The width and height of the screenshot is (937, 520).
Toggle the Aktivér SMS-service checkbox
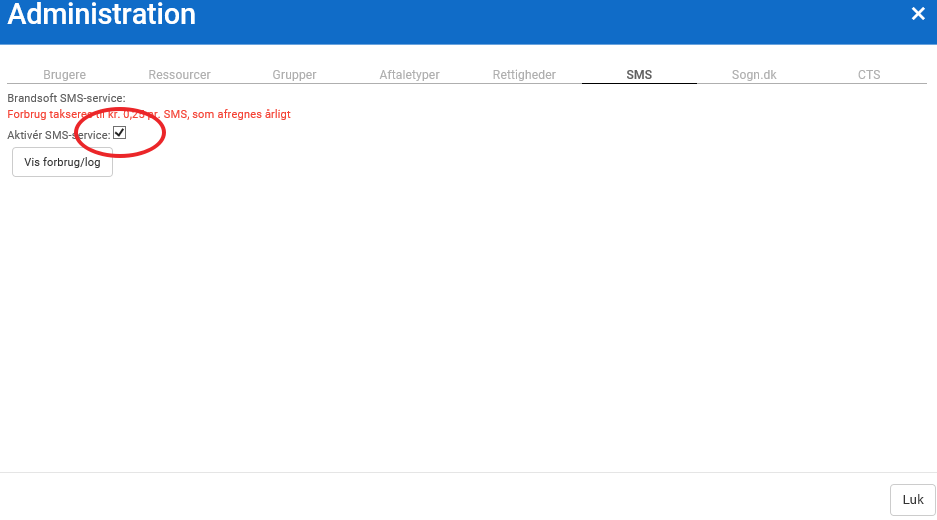click(120, 133)
